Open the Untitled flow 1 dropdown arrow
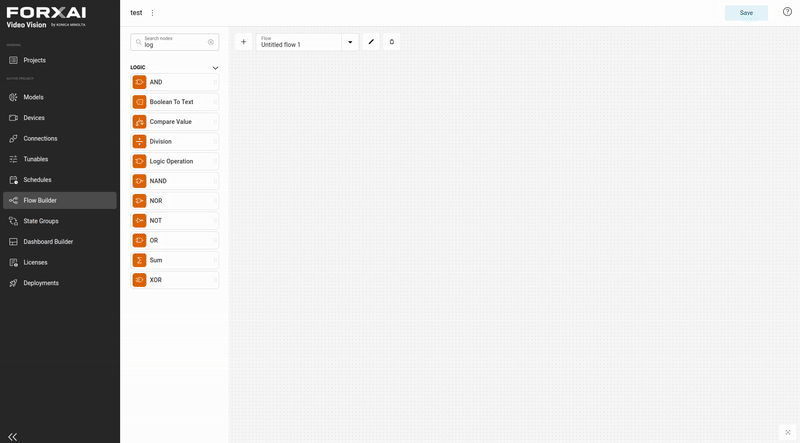Image resolution: width=800 pixels, height=443 pixels. coord(350,42)
